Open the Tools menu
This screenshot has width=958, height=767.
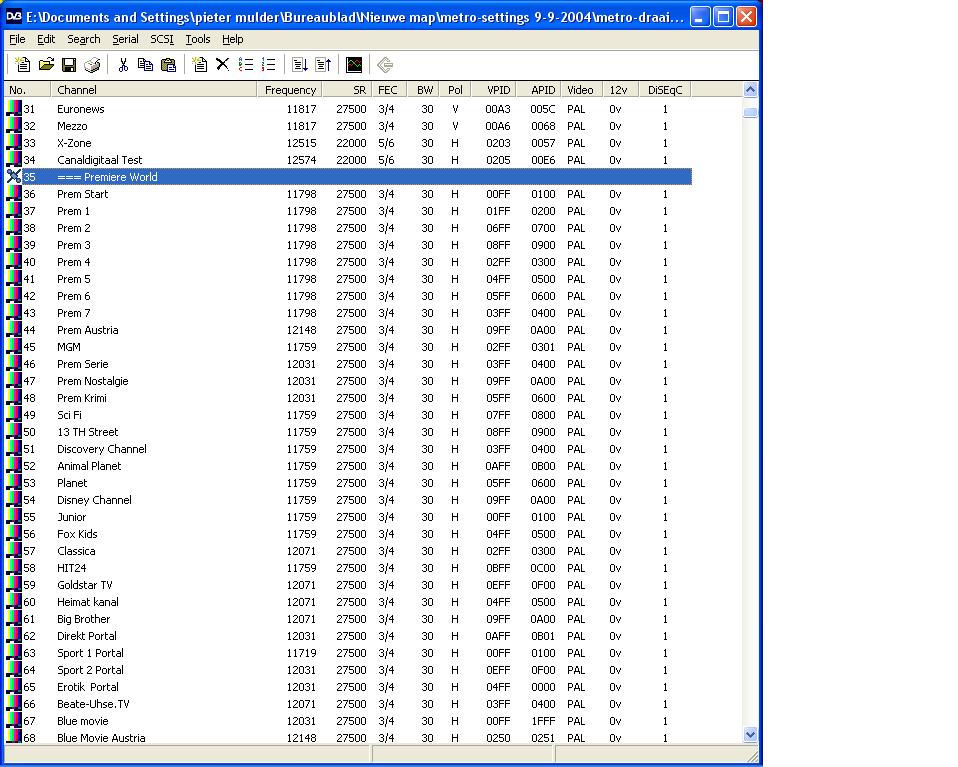pos(197,39)
